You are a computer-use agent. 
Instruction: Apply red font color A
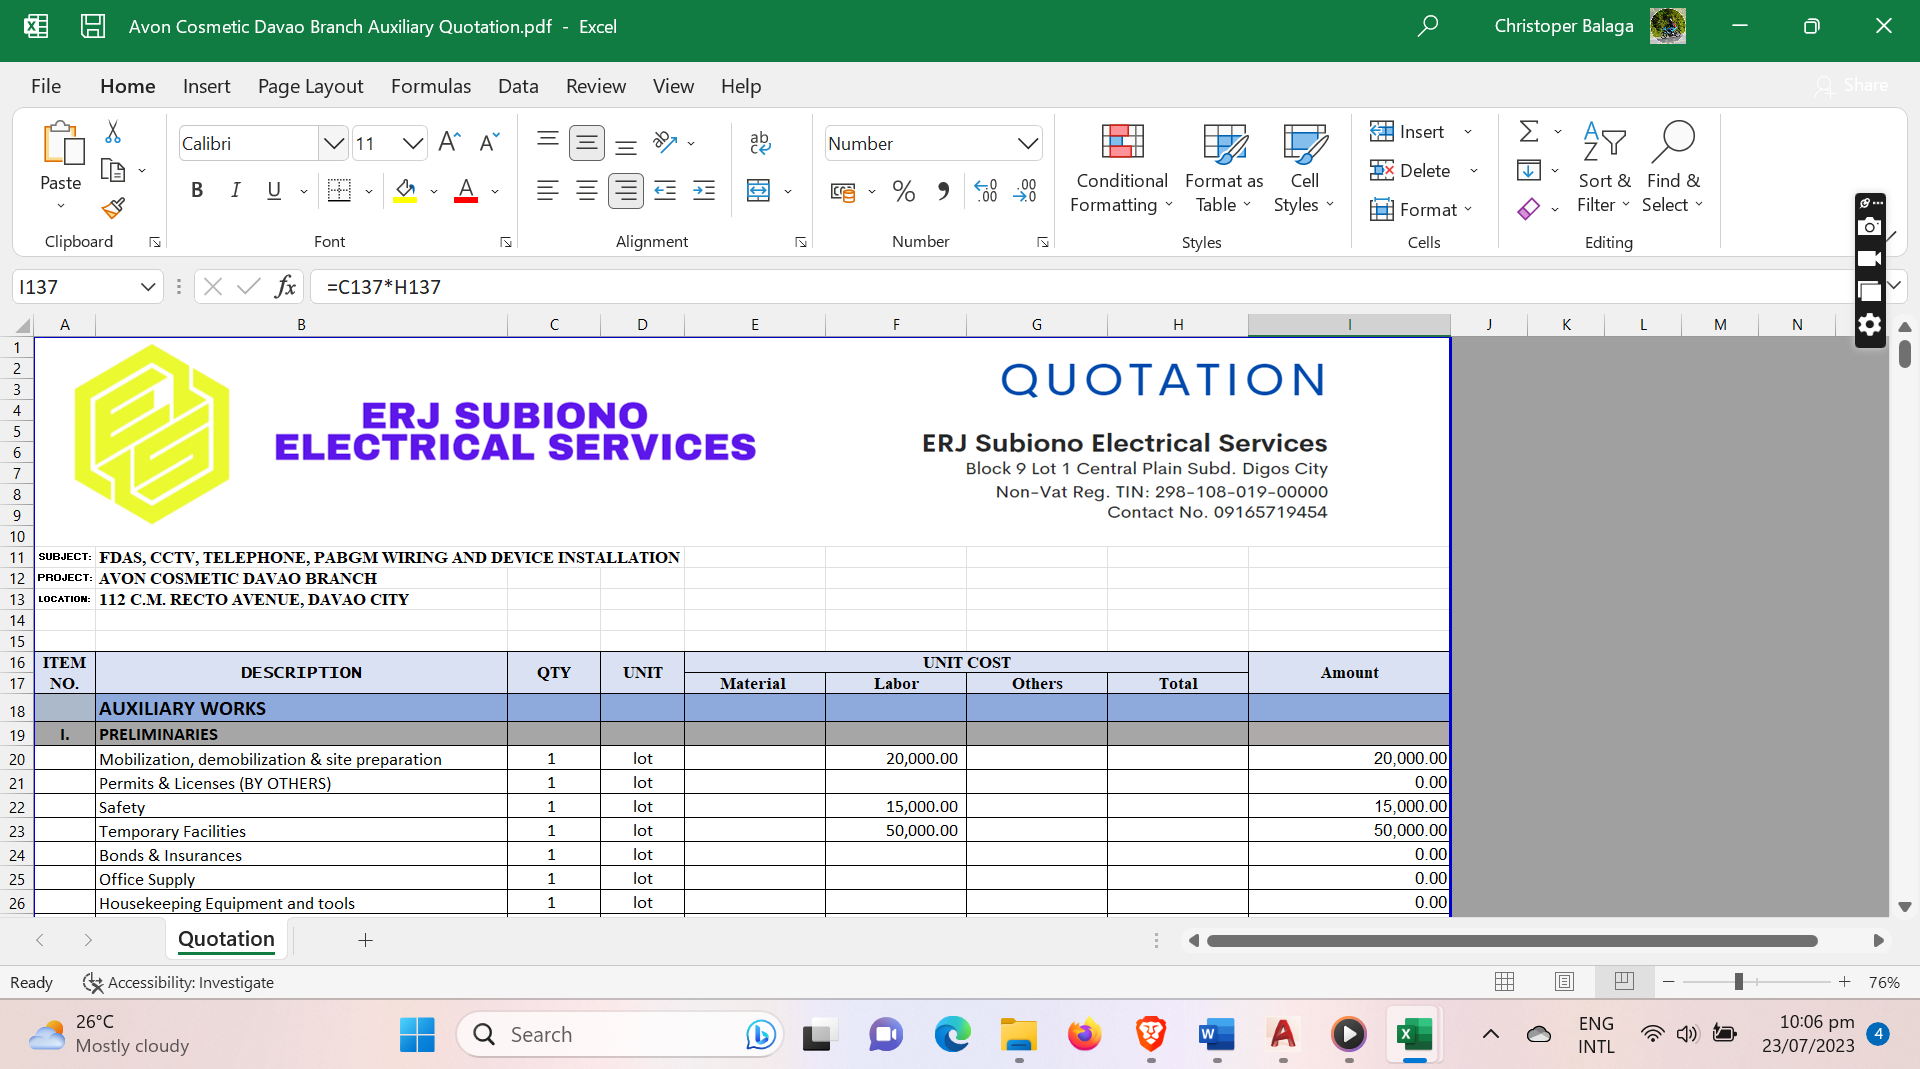(466, 191)
